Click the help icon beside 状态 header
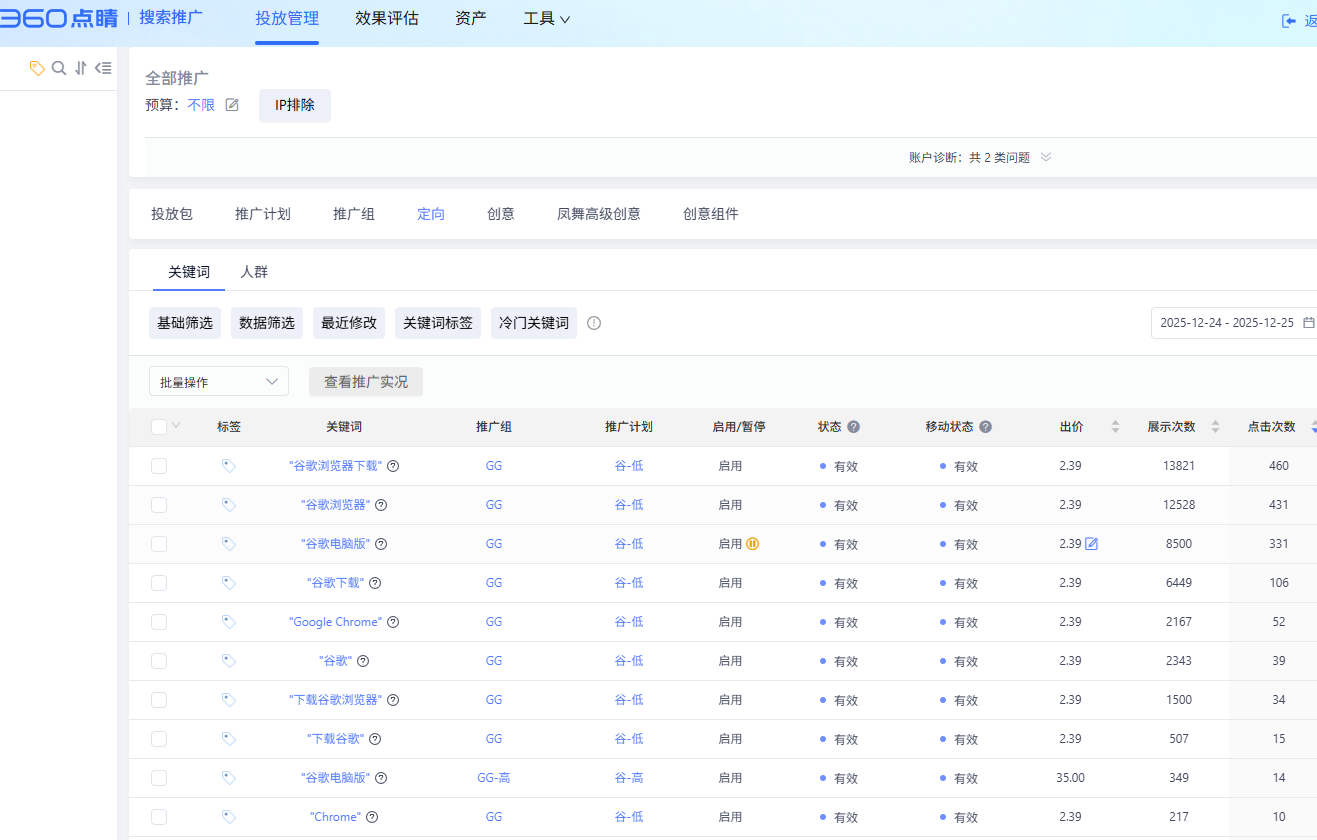 [x=853, y=427]
